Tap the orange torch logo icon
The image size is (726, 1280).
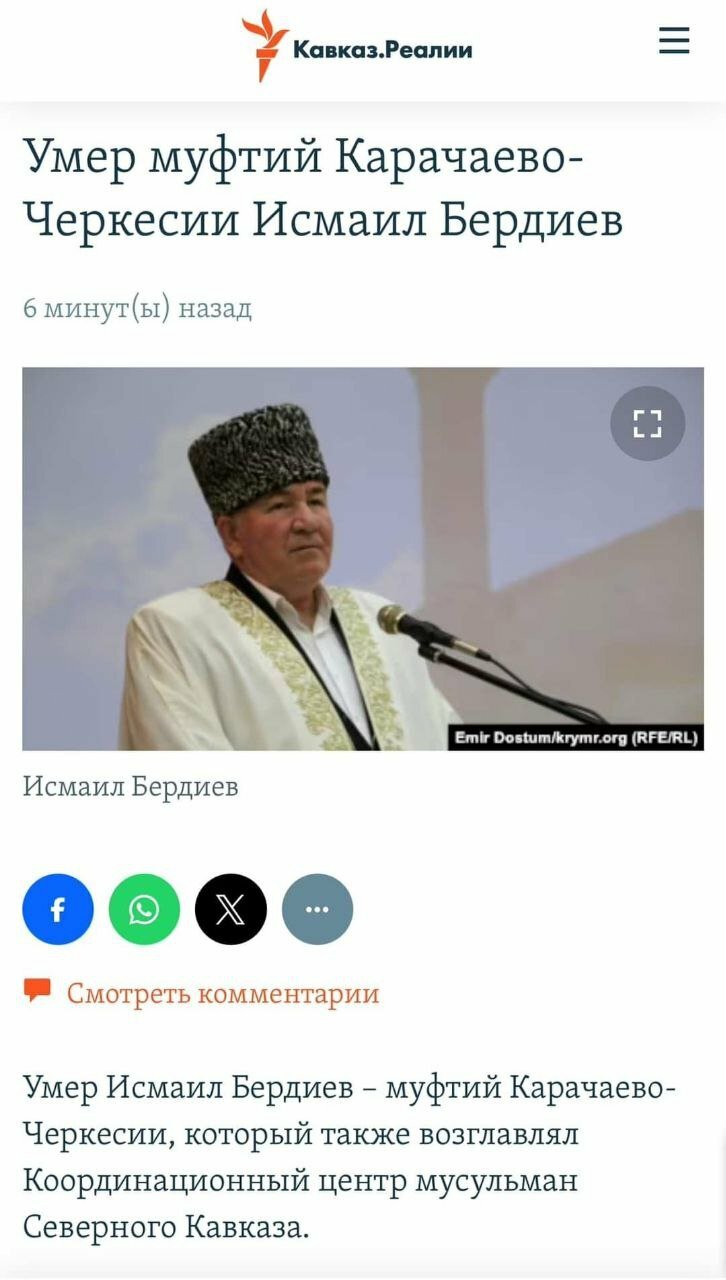click(263, 45)
